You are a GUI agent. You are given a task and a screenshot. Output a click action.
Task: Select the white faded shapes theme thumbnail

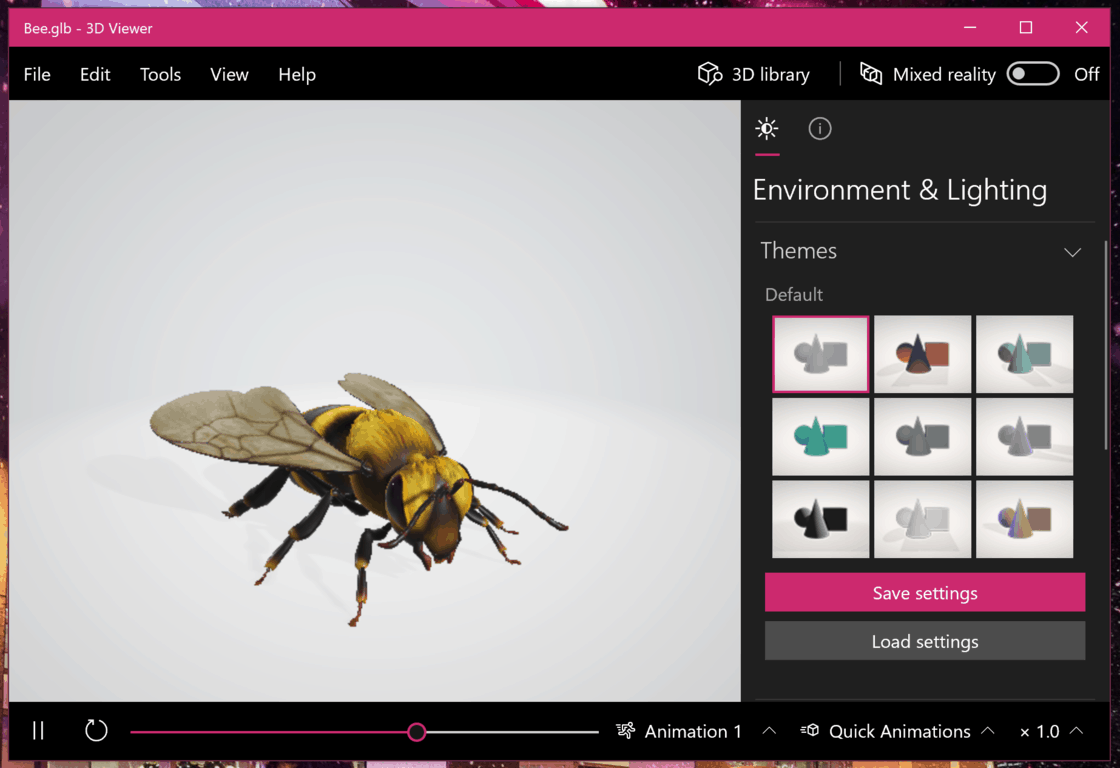(x=922, y=519)
